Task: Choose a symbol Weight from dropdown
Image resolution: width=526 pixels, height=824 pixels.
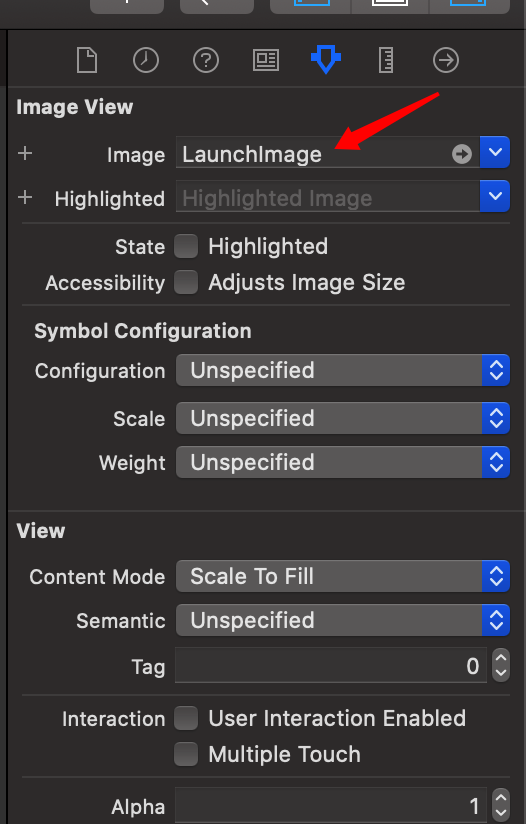Action: pos(343,462)
